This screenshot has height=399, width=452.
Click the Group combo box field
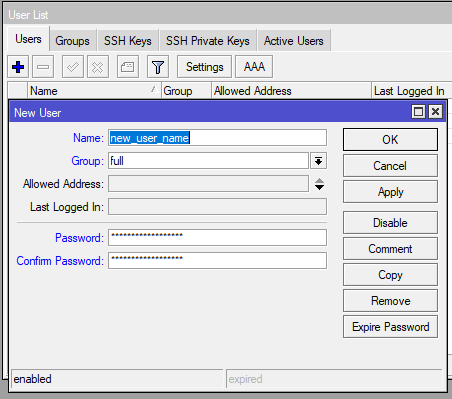pyautogui.click(x=208, y=161)
